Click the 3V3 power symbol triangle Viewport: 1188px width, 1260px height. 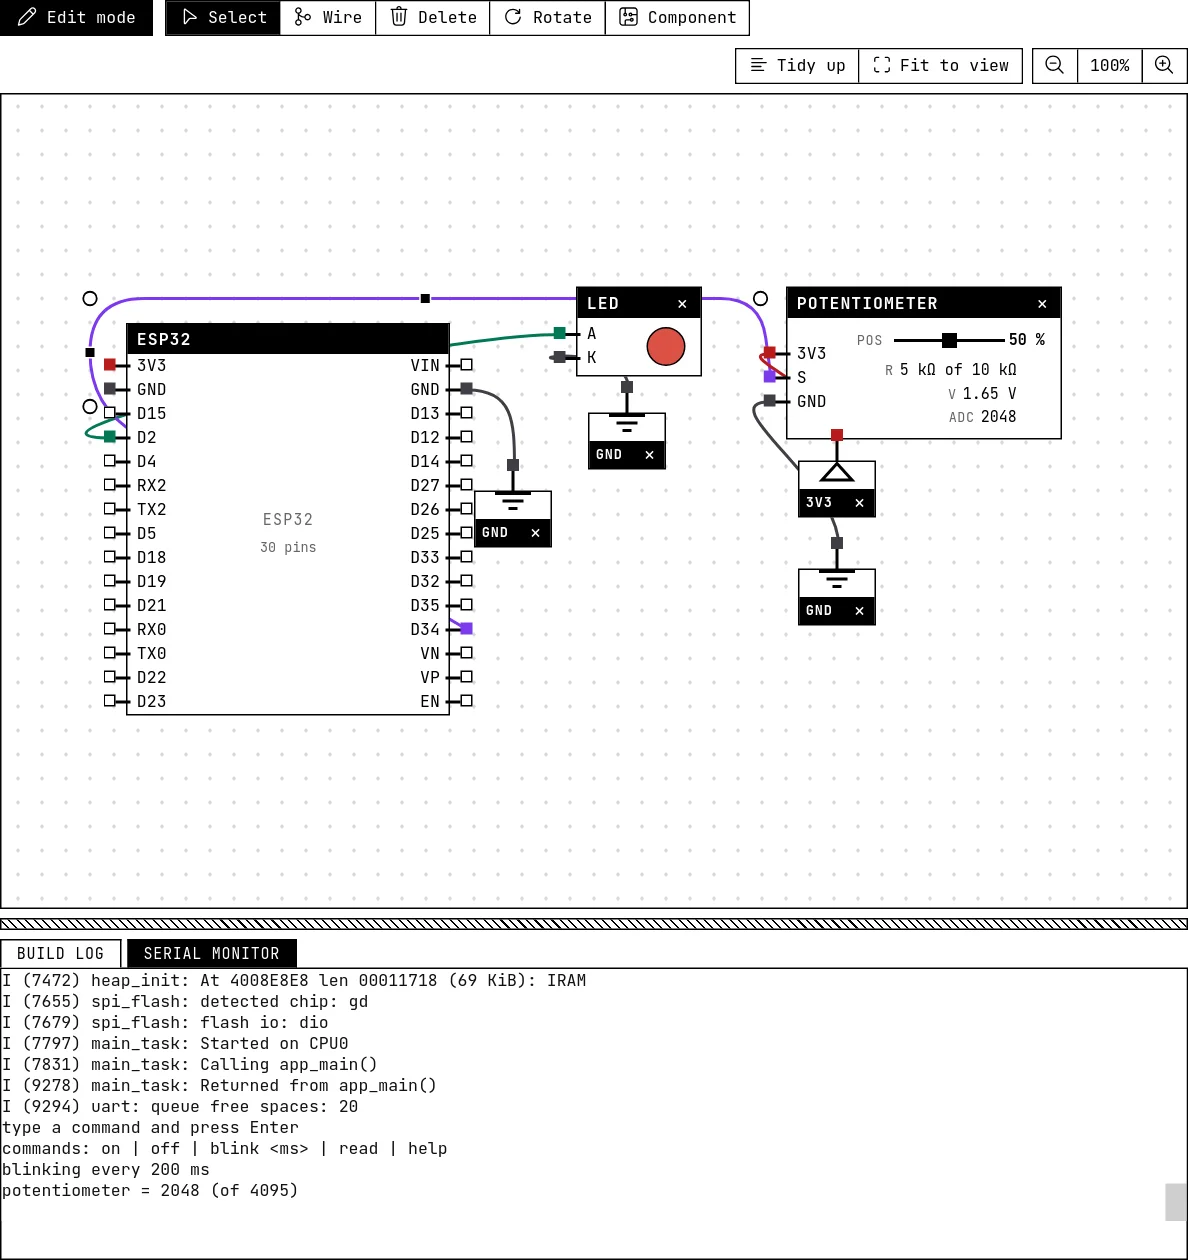pyautogui.click(x=837, y=472)
